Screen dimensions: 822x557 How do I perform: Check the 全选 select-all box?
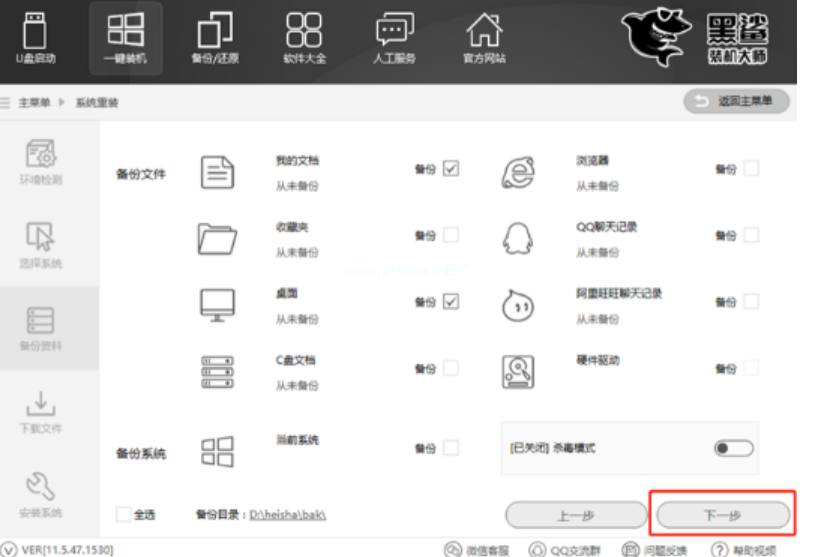tap(123, 514)
